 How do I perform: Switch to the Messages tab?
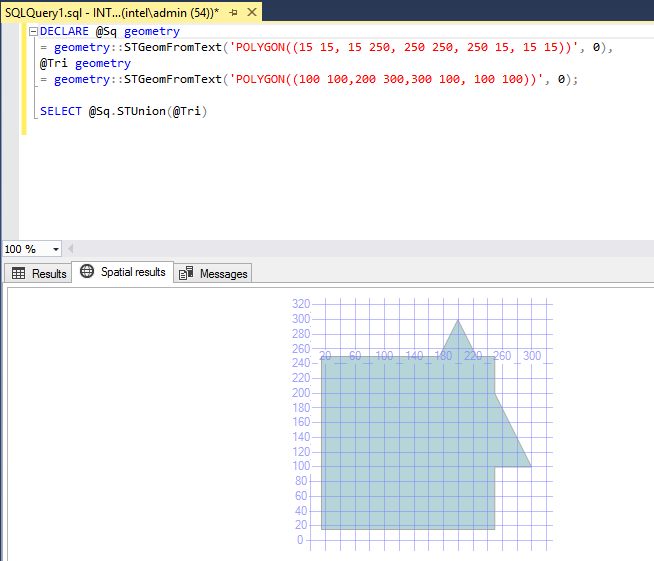point(213,274)
